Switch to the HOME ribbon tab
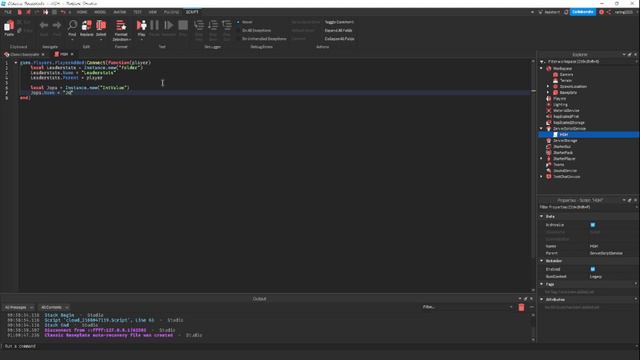The height and width of the screenshot is (360, 640). (x=82, y=12)
